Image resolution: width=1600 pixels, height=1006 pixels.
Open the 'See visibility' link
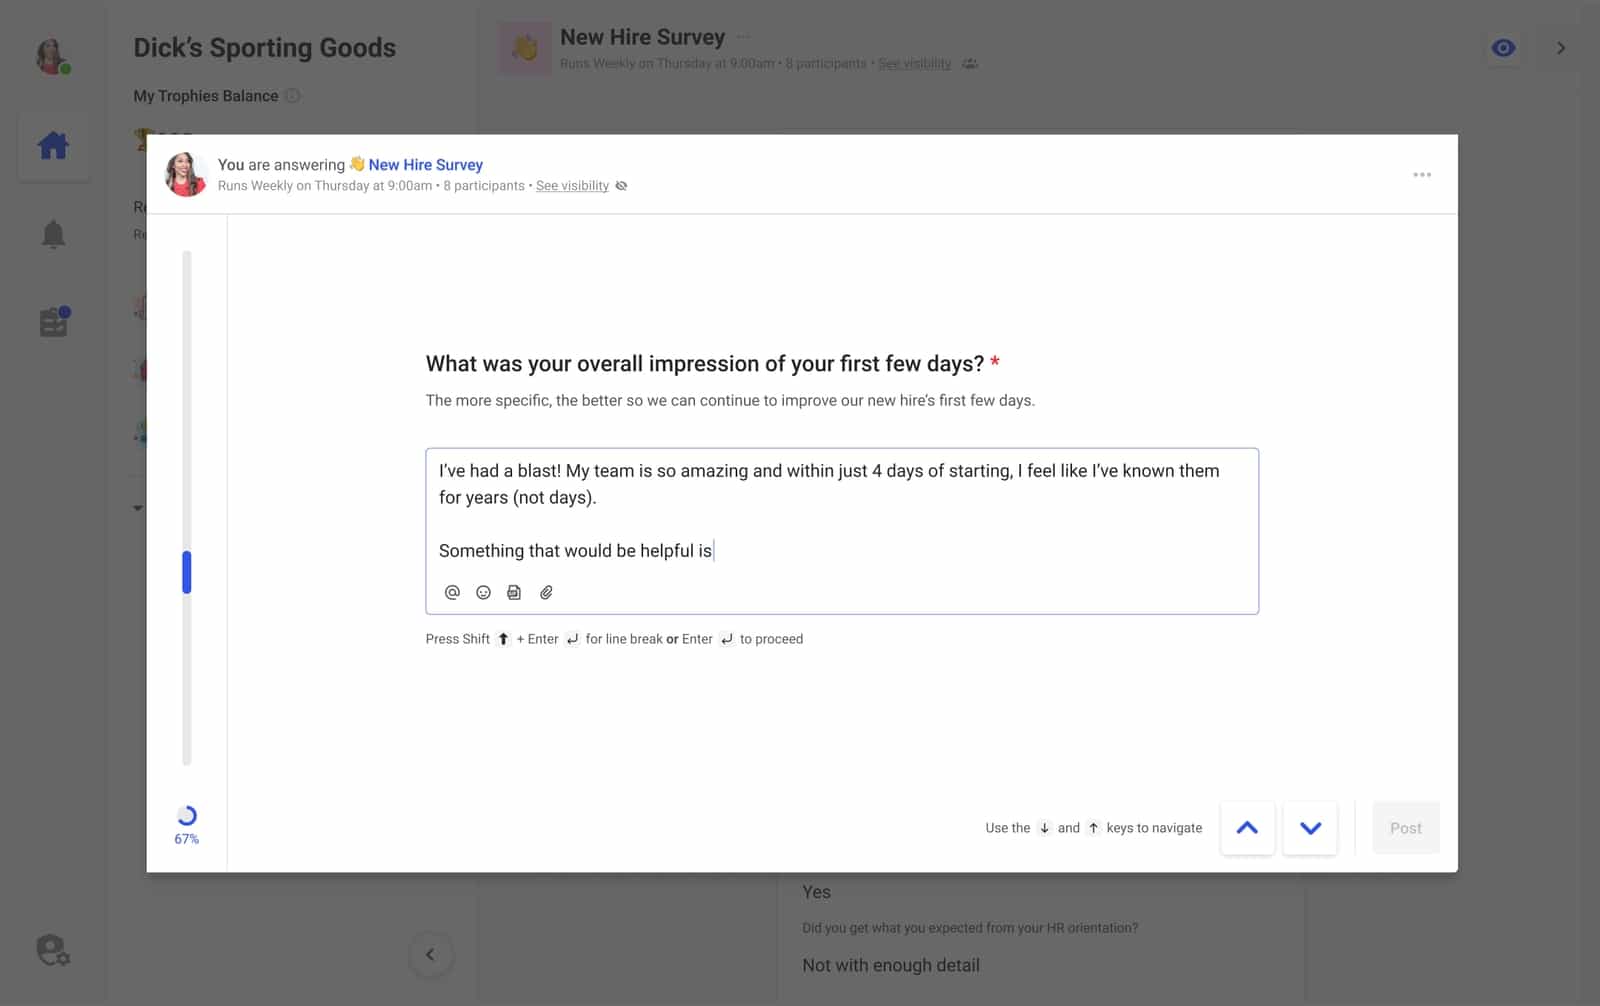(572, 185)
